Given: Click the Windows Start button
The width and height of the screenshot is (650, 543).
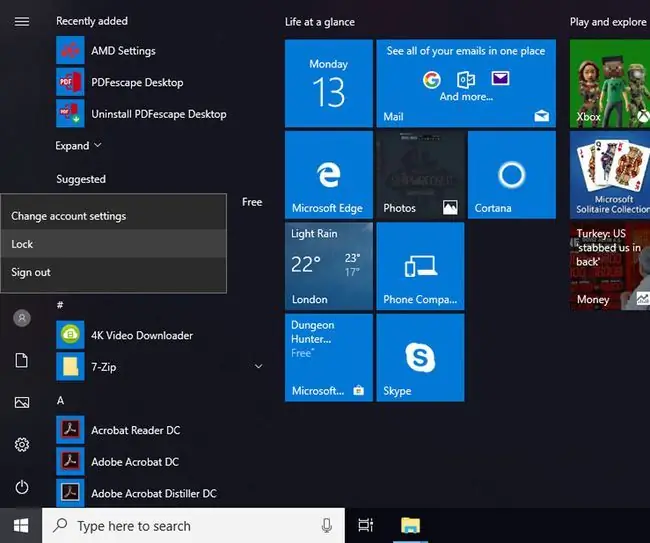Looking at the screenshot, I should pos(21,526).
